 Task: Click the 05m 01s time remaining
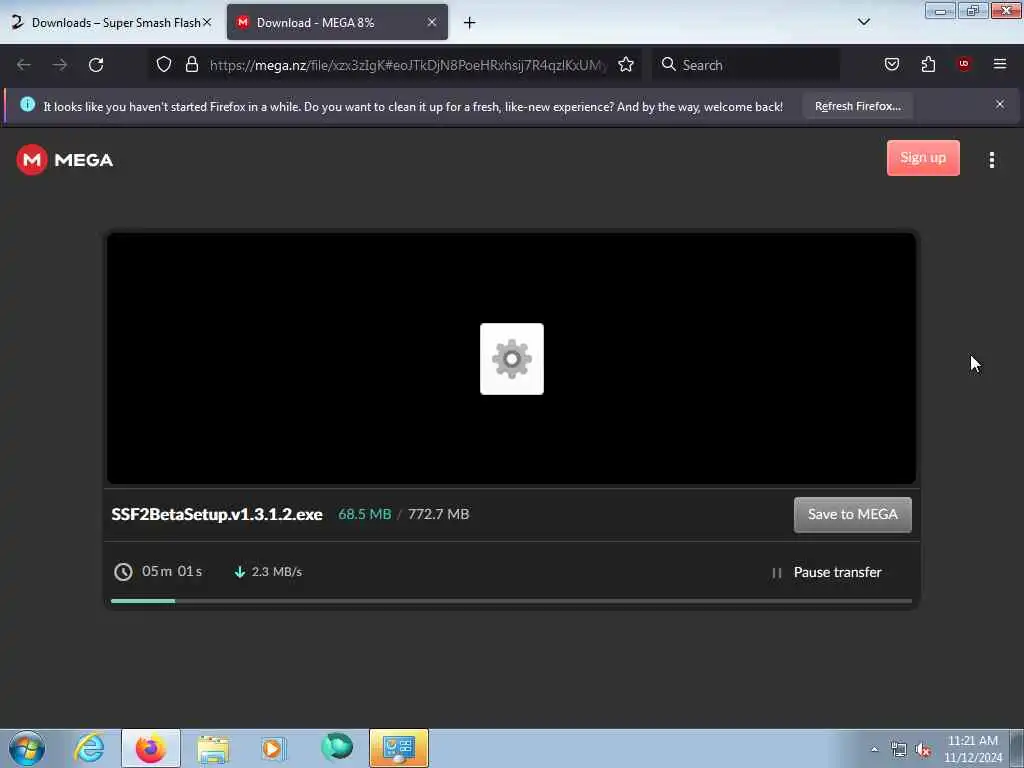(x=172, y=571)
